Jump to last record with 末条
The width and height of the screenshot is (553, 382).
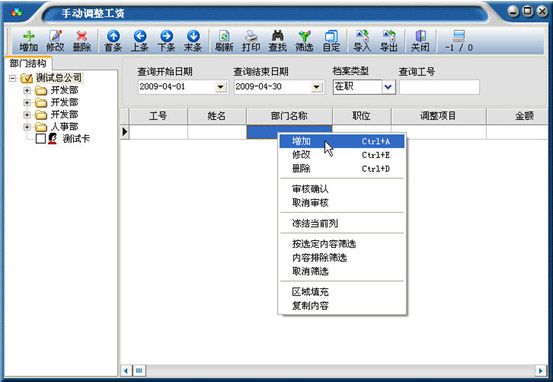(193, 41)
